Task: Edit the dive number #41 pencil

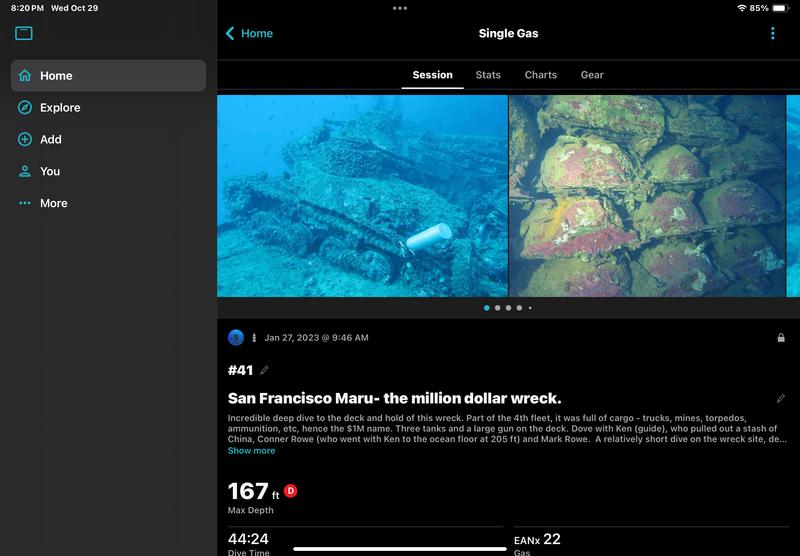Action: coord(264,370)
